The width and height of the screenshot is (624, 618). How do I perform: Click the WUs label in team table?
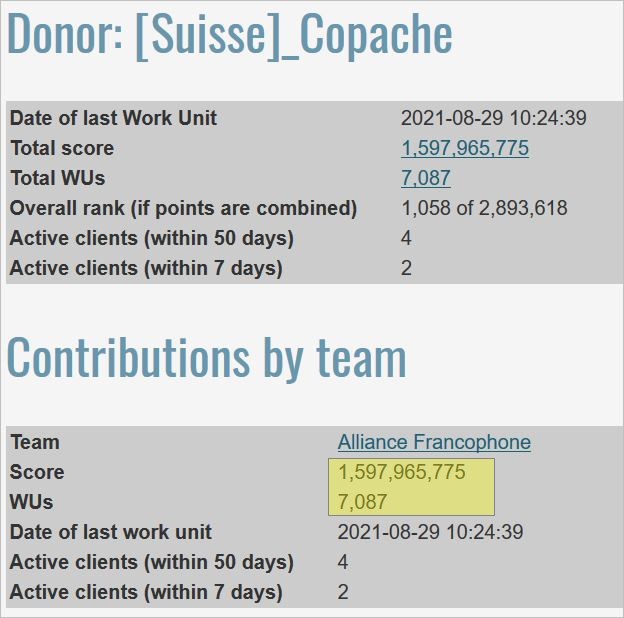[x=32, y=502]
